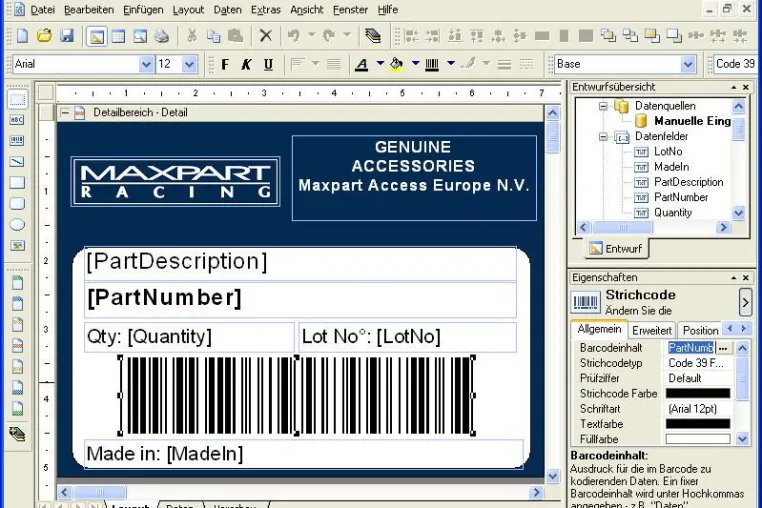Viewport: 762px width, 508px height.
Task: Click the add layer icon at toolbox bottom
Action: click(17, 434)
